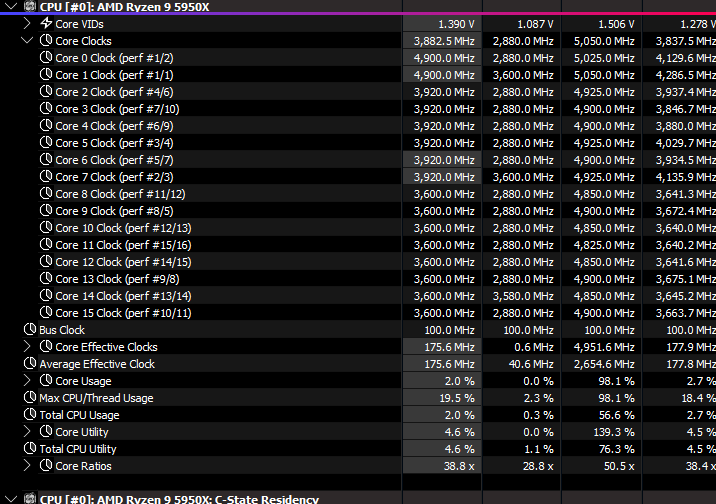Select the Total CPU Usage label

pyautogui.click(x=79, y=415)
